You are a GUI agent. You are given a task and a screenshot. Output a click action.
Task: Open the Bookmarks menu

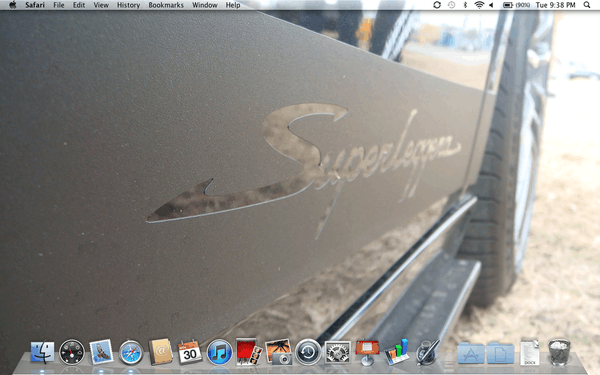pos(166,5)
